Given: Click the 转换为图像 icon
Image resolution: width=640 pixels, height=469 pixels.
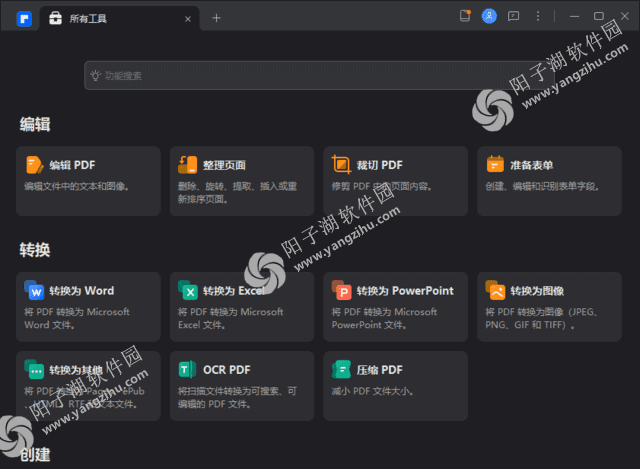Looking at the screenshot, I should click(495, 290).
